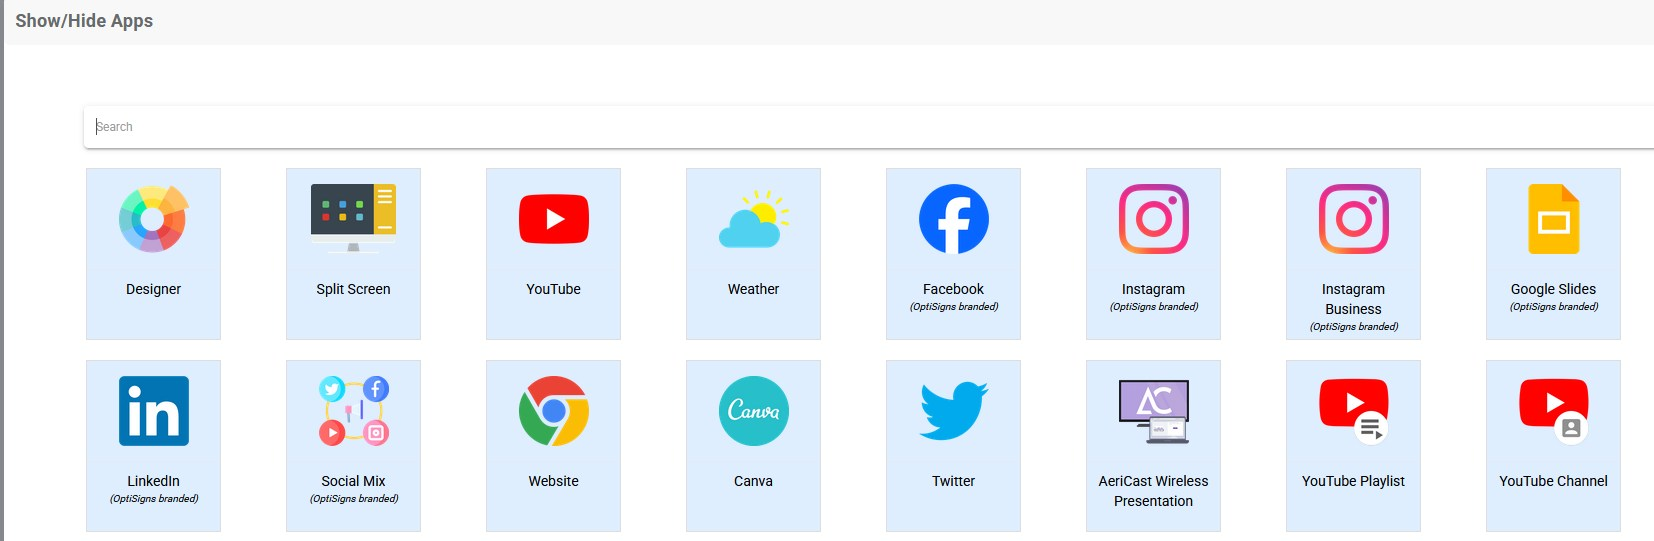Choose the LinkedIn app icon
1654x541 pixels.
point(153,411)
